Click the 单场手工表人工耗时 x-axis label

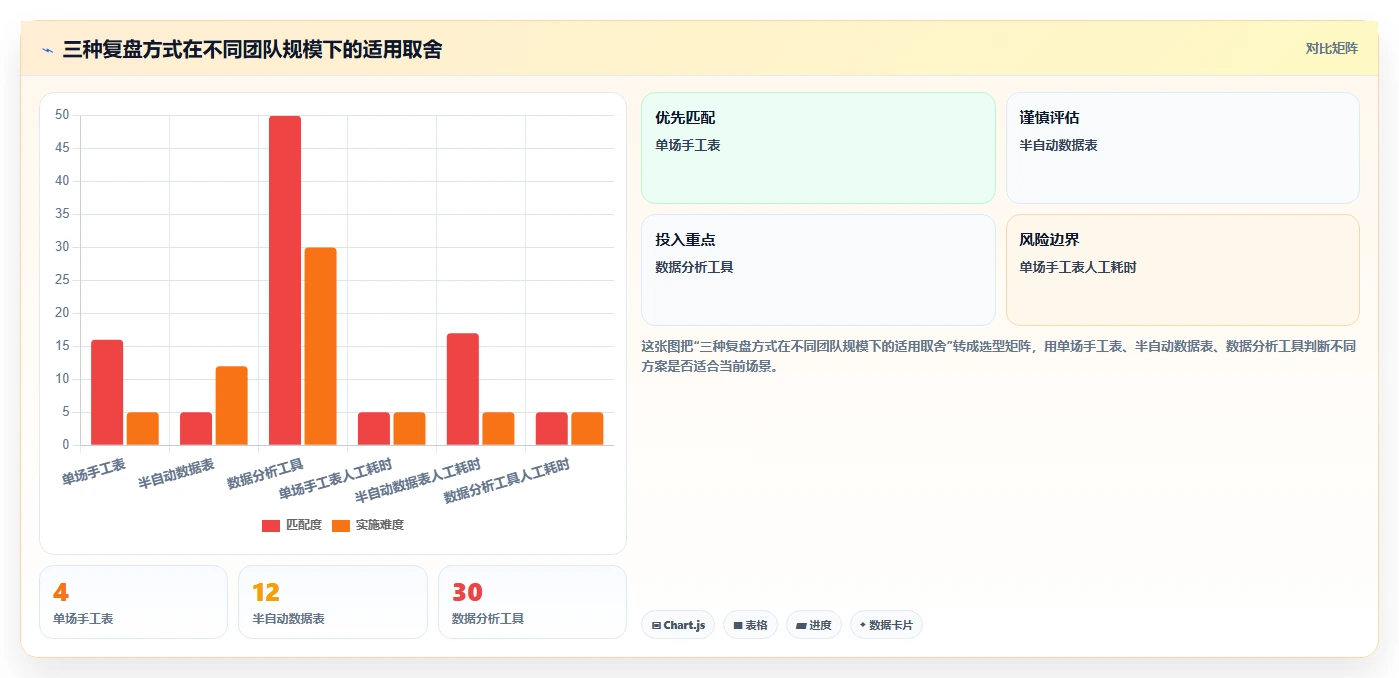335,479
